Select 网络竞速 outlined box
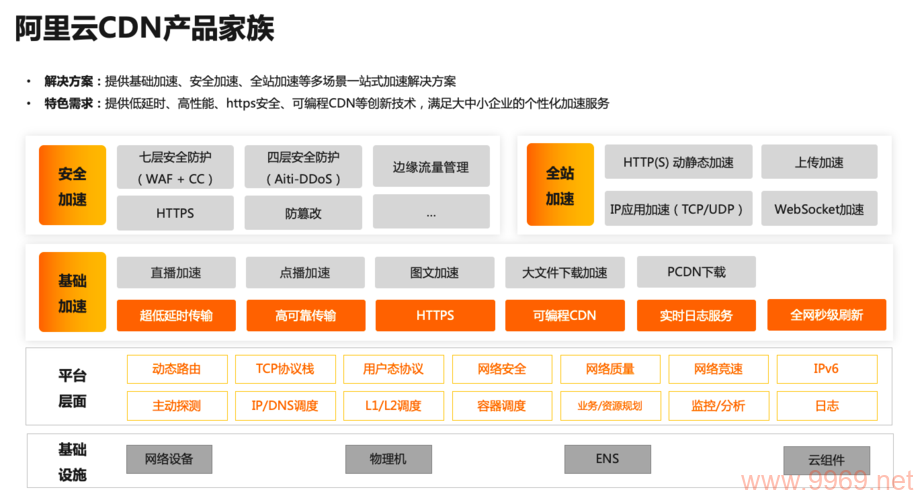 718,369
